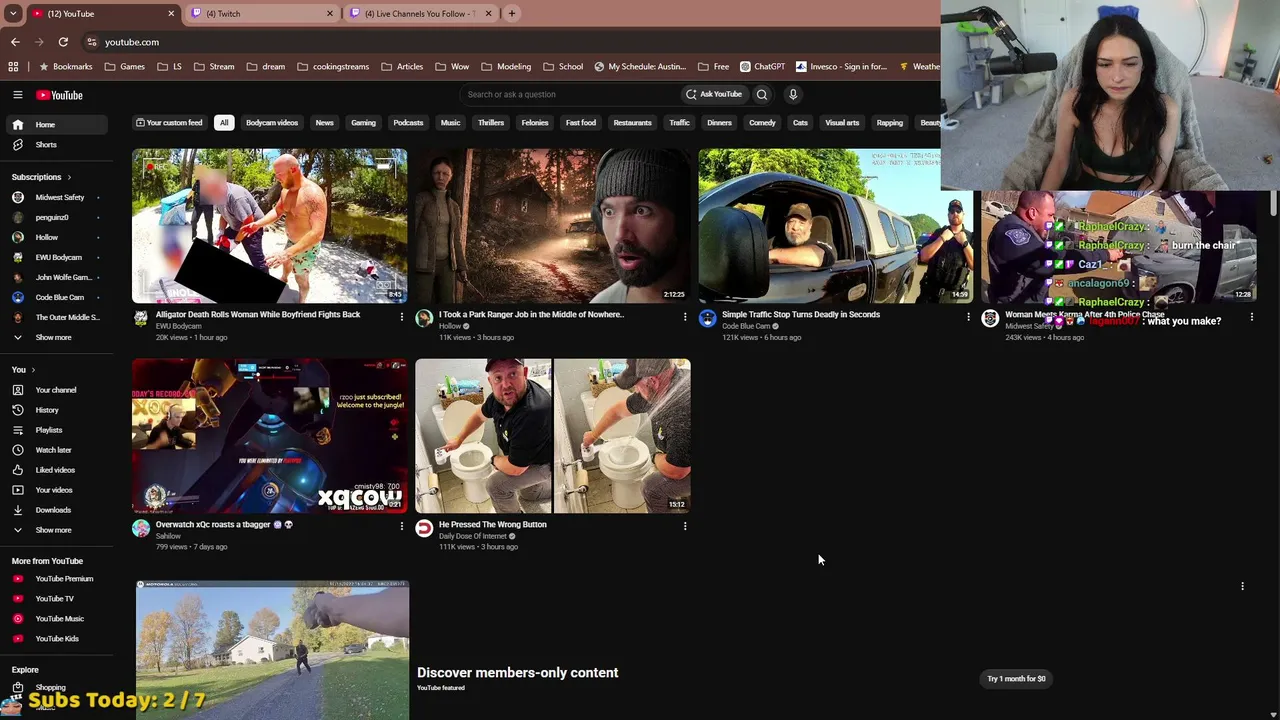Viewport: 1280px width, 720px height.
Task: Reload the YouTube page
Action: click(63, 42)
